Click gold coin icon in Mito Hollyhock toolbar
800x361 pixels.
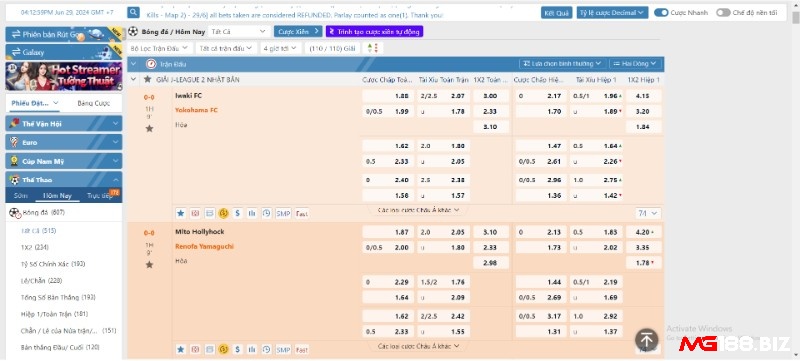[223, 349]
